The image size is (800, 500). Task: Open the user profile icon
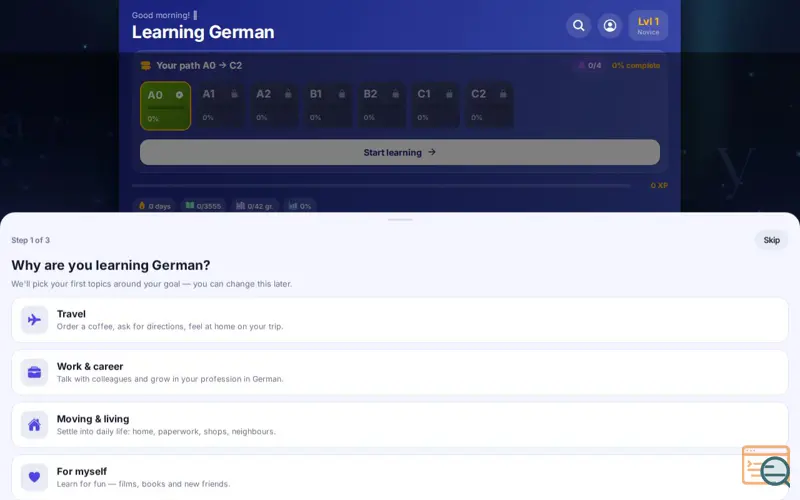(609, 26)
